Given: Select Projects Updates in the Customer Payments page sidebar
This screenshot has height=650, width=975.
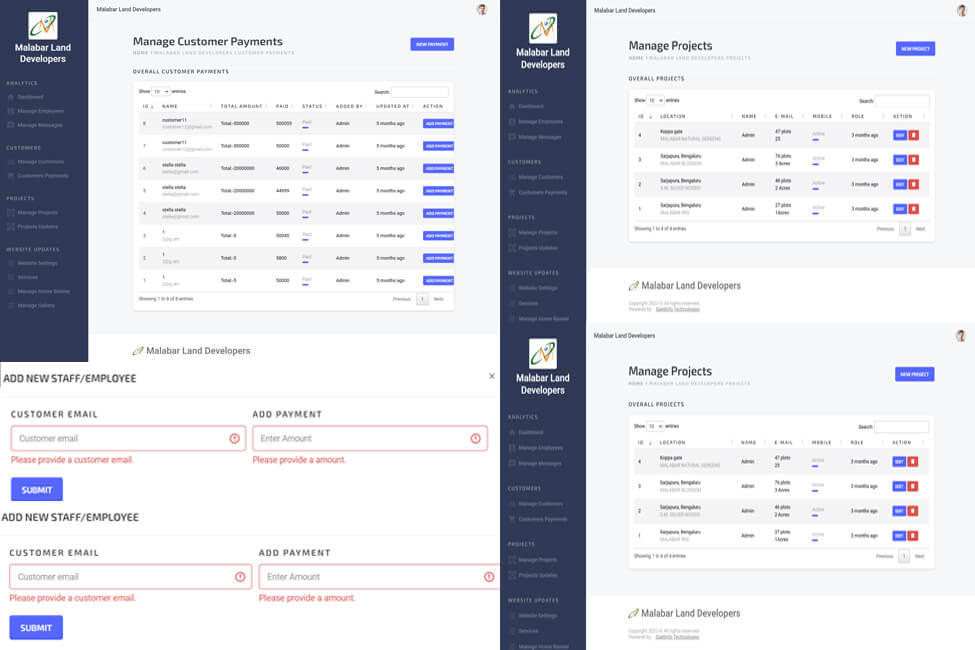Looking at the screenshot, I should (38, 227).
